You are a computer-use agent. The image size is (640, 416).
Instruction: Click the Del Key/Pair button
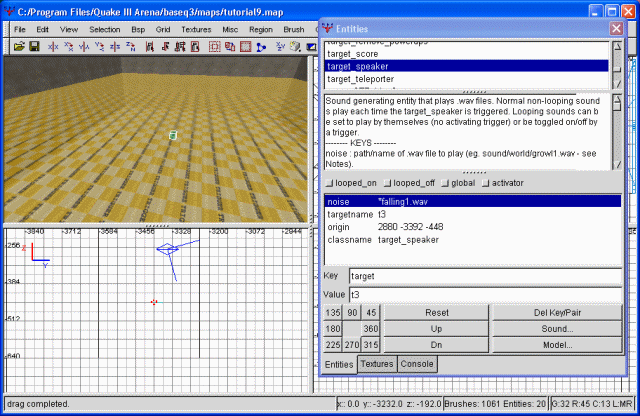pyautogui.click(x=557, y=313)
